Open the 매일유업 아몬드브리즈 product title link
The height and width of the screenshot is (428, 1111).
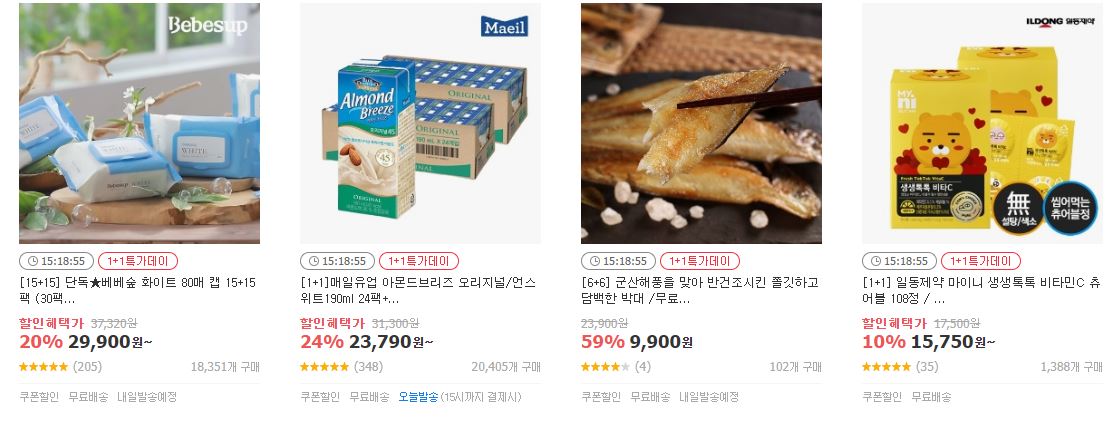(x=418, y=291)
